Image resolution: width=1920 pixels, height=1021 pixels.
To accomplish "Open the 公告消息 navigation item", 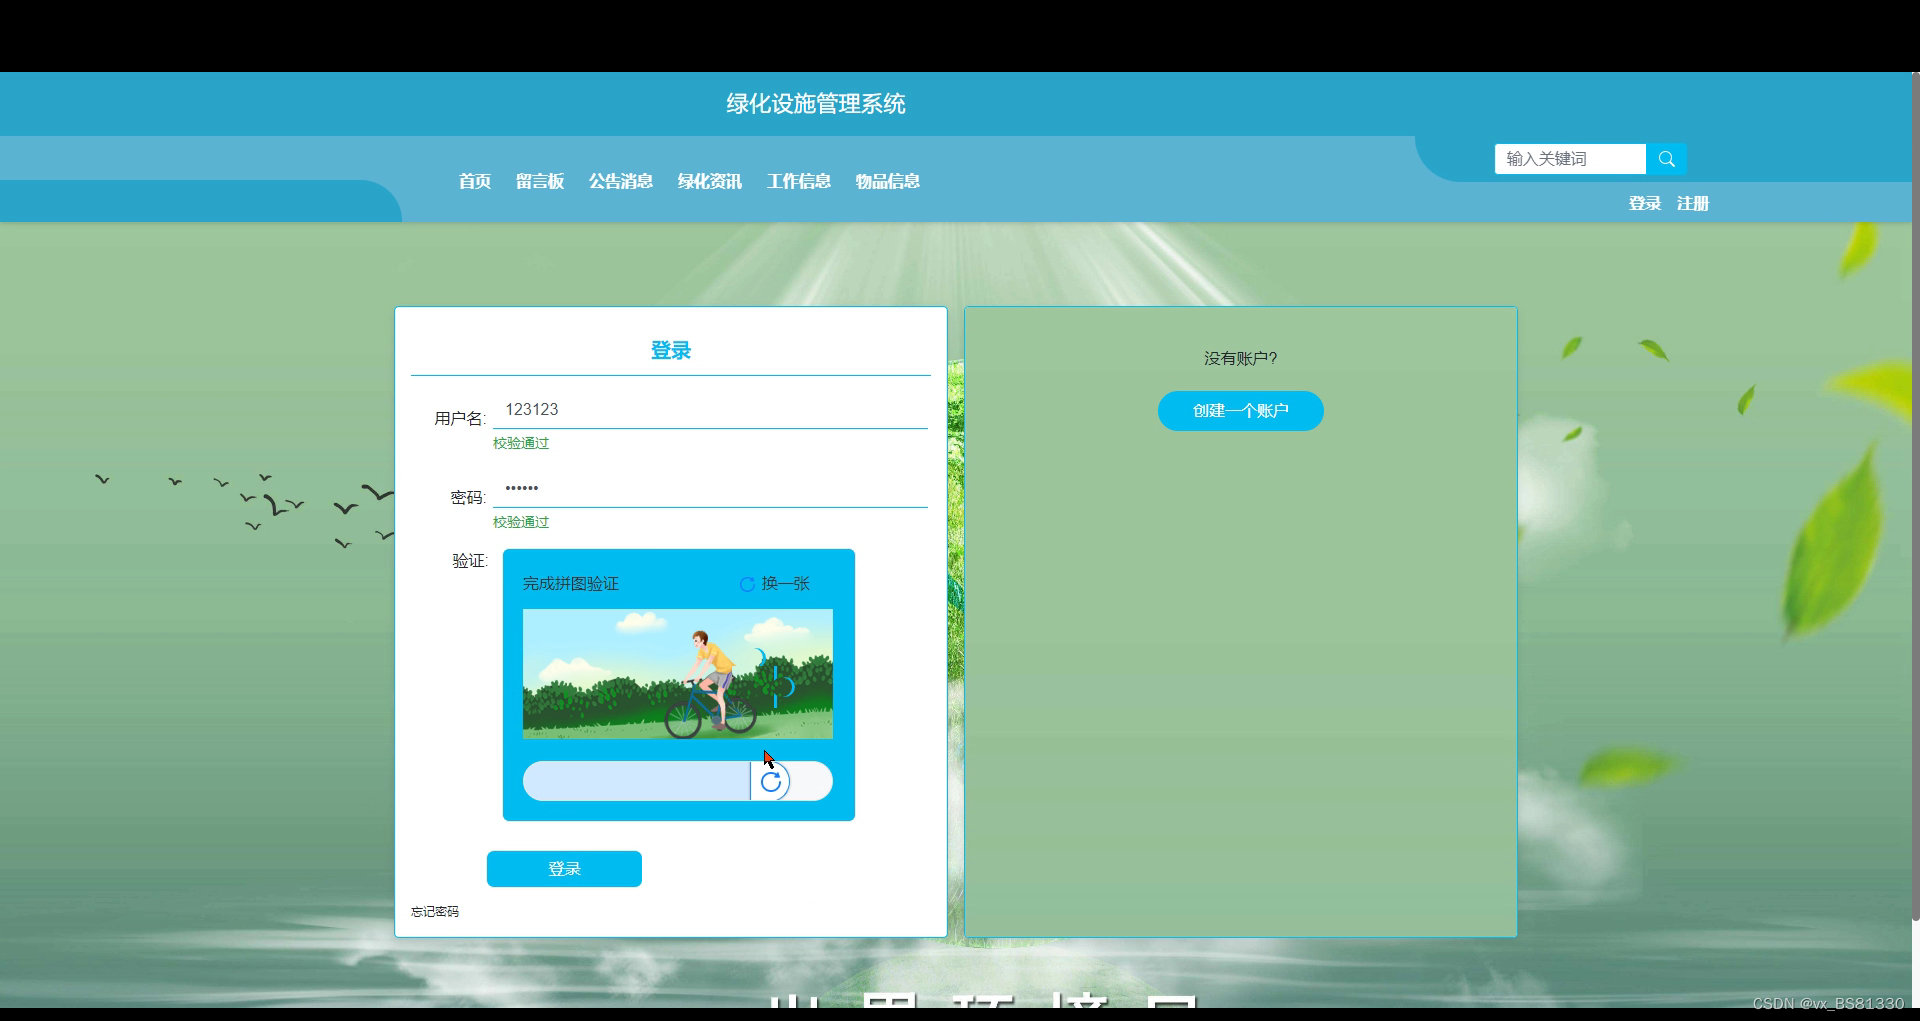I will 621,181.
